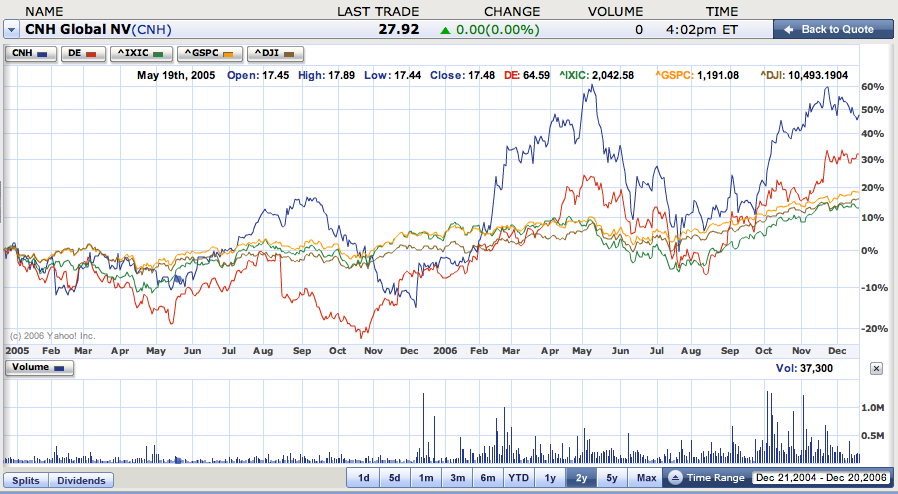The height and width of the screenshot is (494, 898).
Task: Select the YTD time range
Action: 519,477
